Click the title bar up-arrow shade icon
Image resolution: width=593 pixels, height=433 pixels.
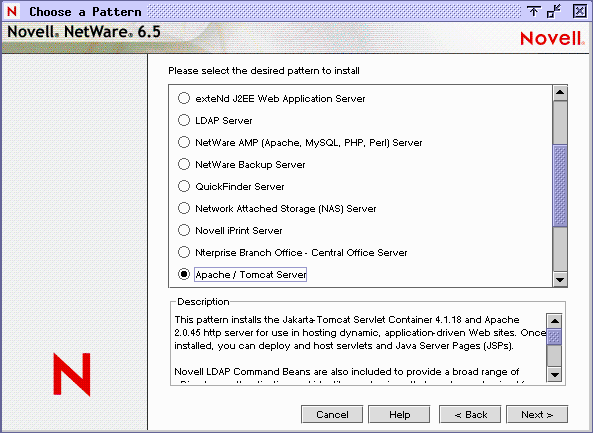pos(534,11)
